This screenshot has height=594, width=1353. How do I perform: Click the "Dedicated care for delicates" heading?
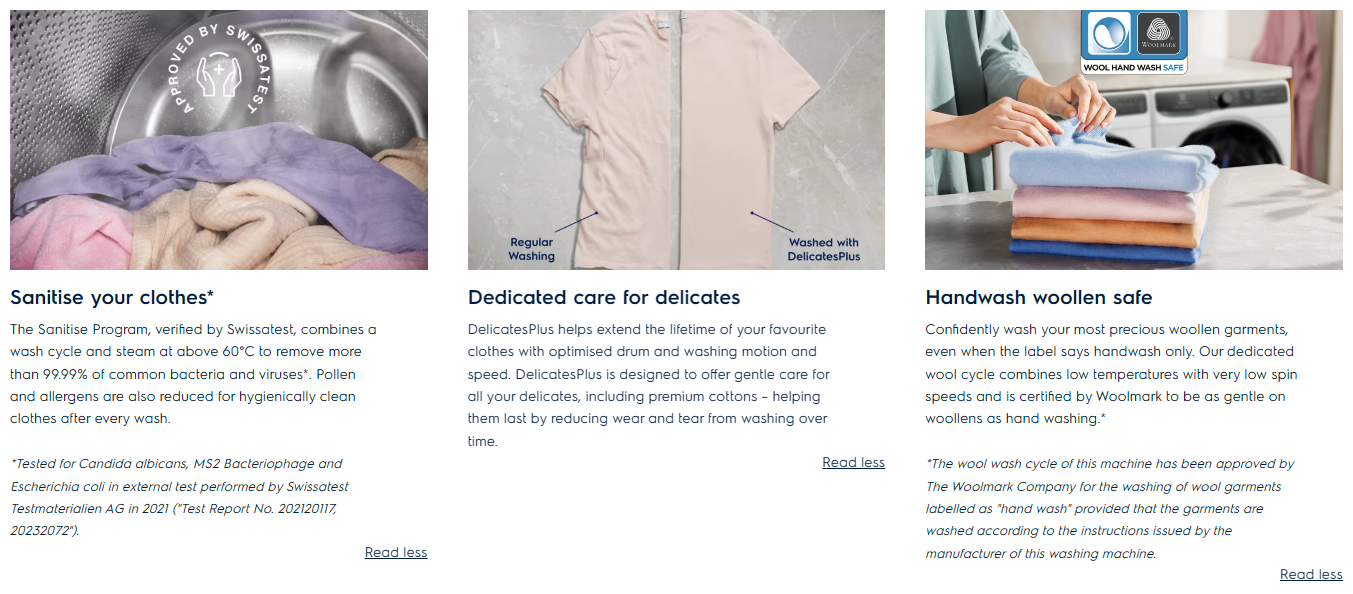tap(604, 297)
